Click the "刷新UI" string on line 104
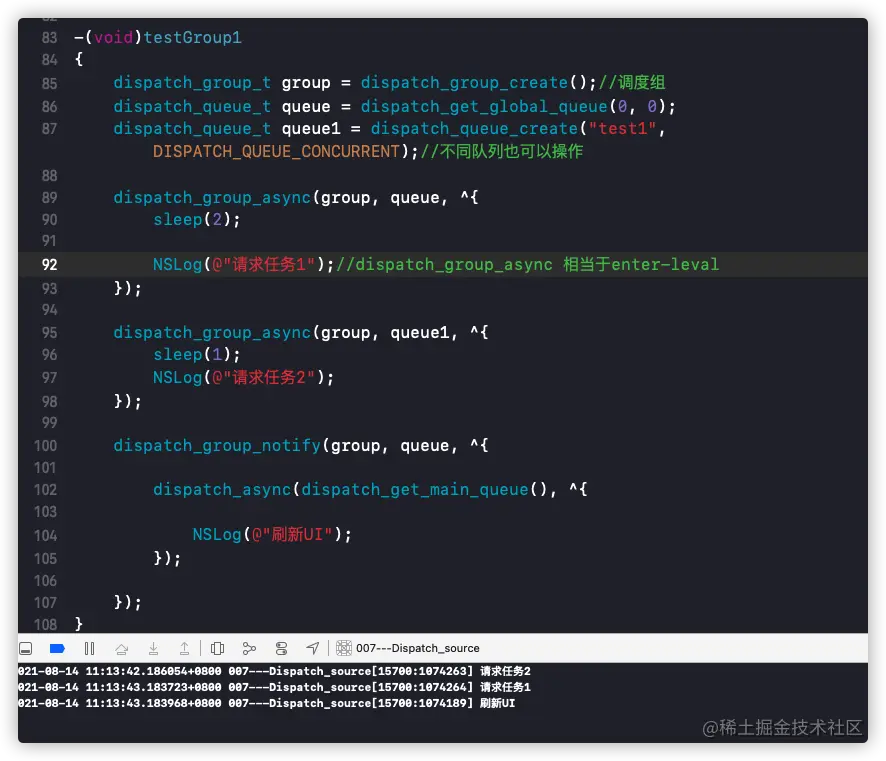 [x=292, y=534]
